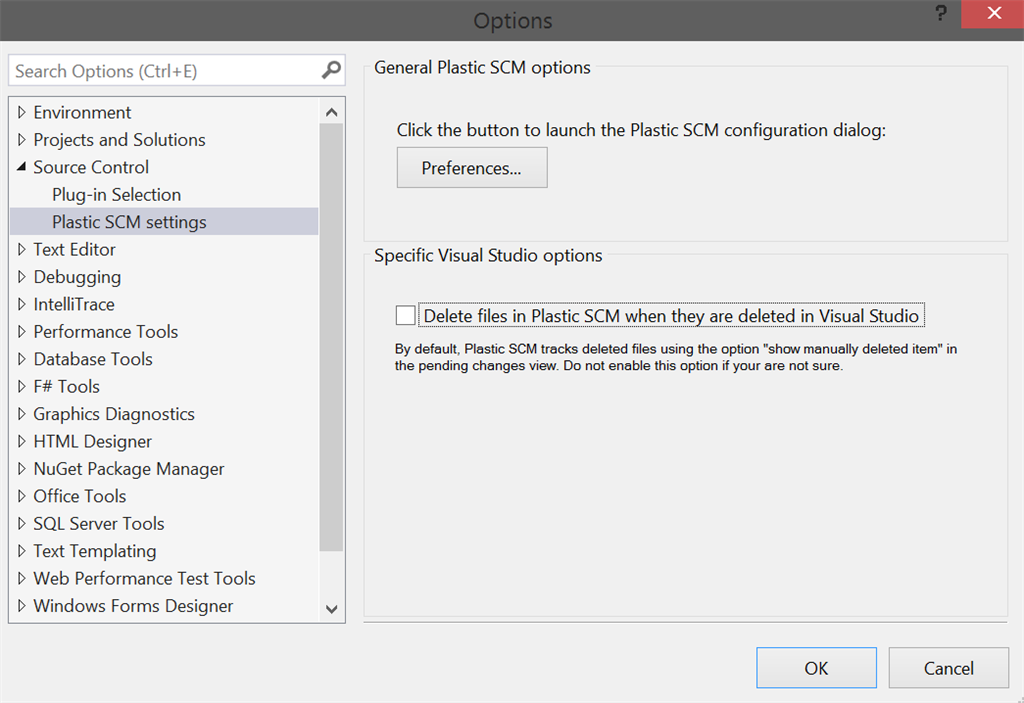Viewport: 1024px width, 703px height.
Task: Expand the Text Editor node
Action: click(22, 249)
